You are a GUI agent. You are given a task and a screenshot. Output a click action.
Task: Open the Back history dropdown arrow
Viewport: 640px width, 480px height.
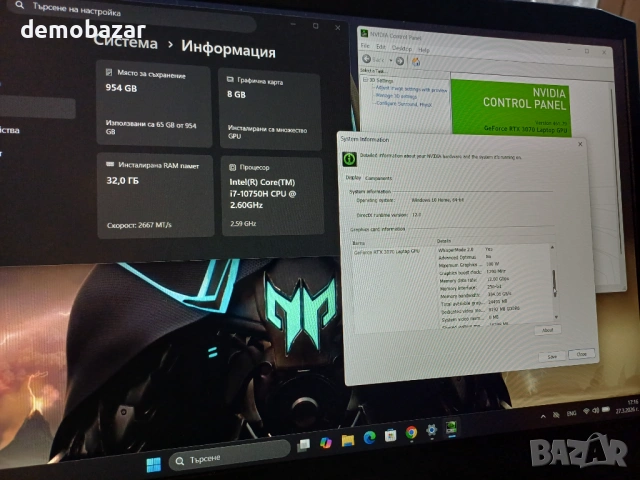point(391,61)
